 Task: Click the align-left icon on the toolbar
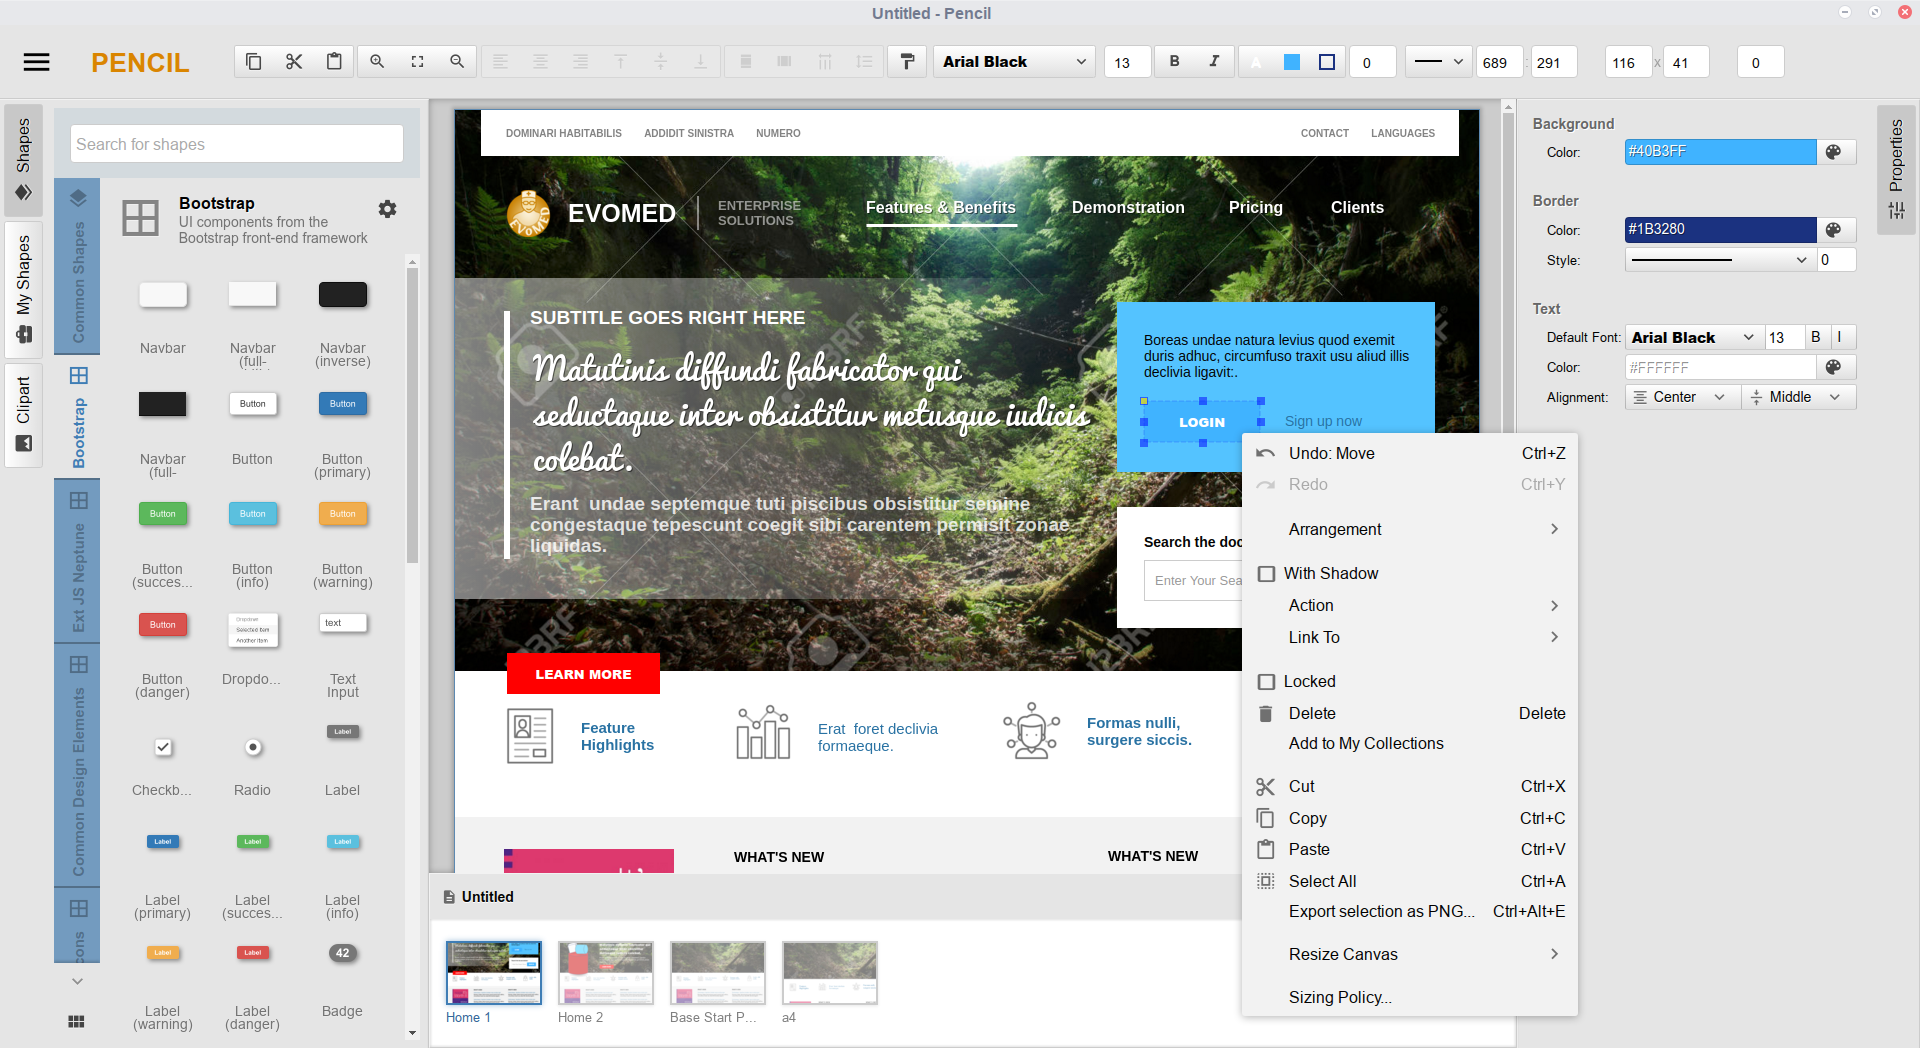coord(501,61)
